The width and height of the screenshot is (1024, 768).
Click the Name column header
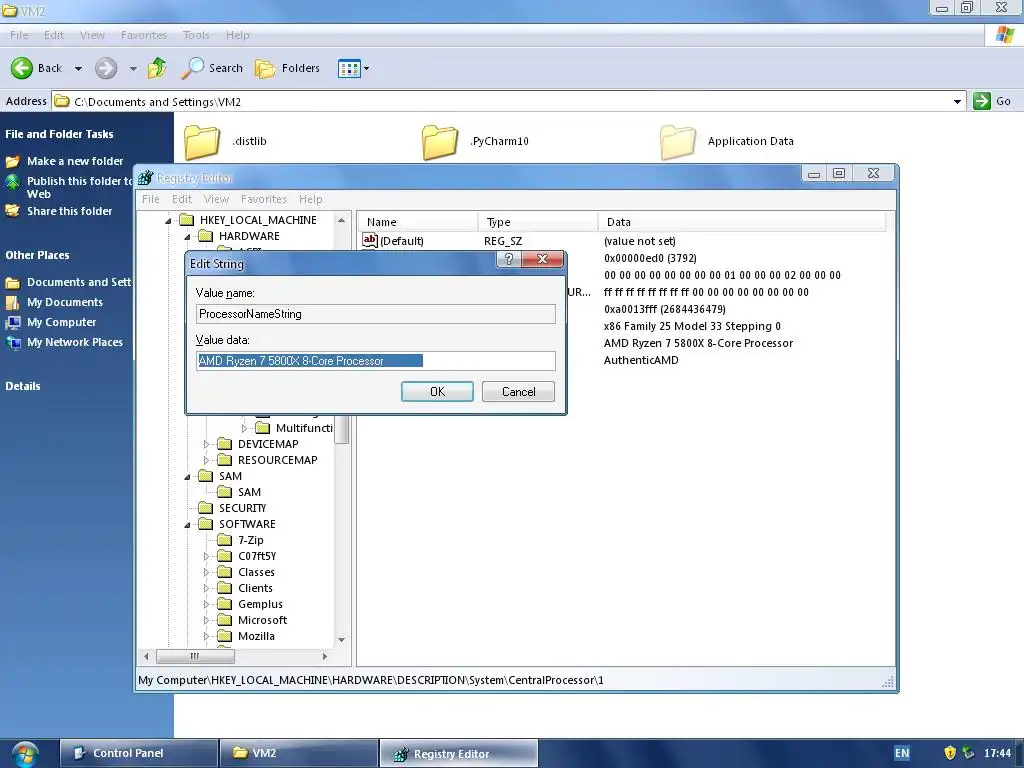click(418, 222)
